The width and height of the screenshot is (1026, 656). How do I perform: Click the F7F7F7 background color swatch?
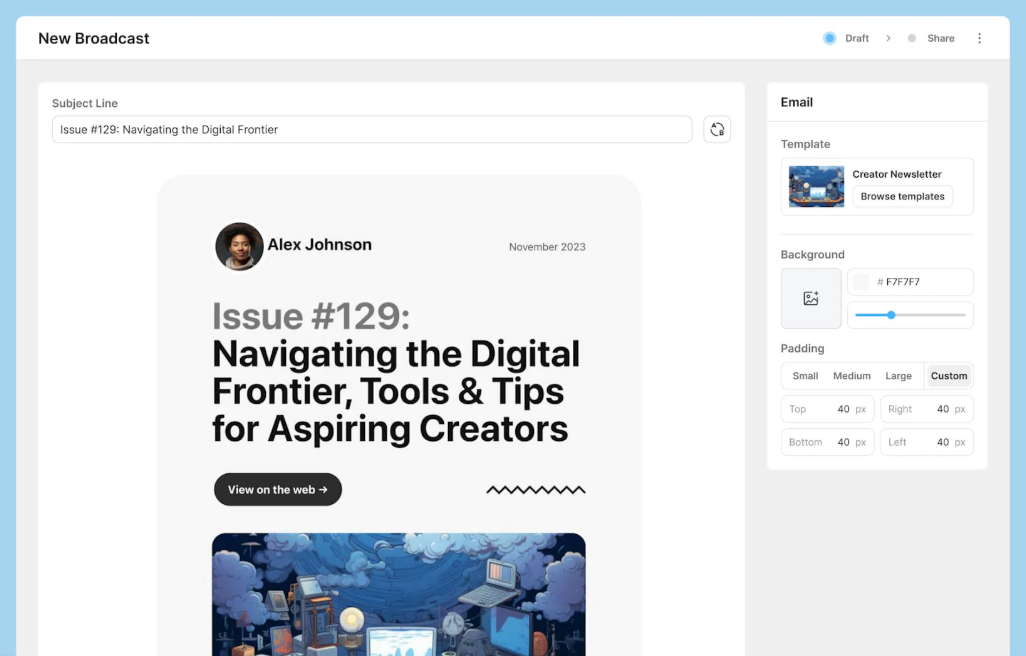tap(861, 282)
